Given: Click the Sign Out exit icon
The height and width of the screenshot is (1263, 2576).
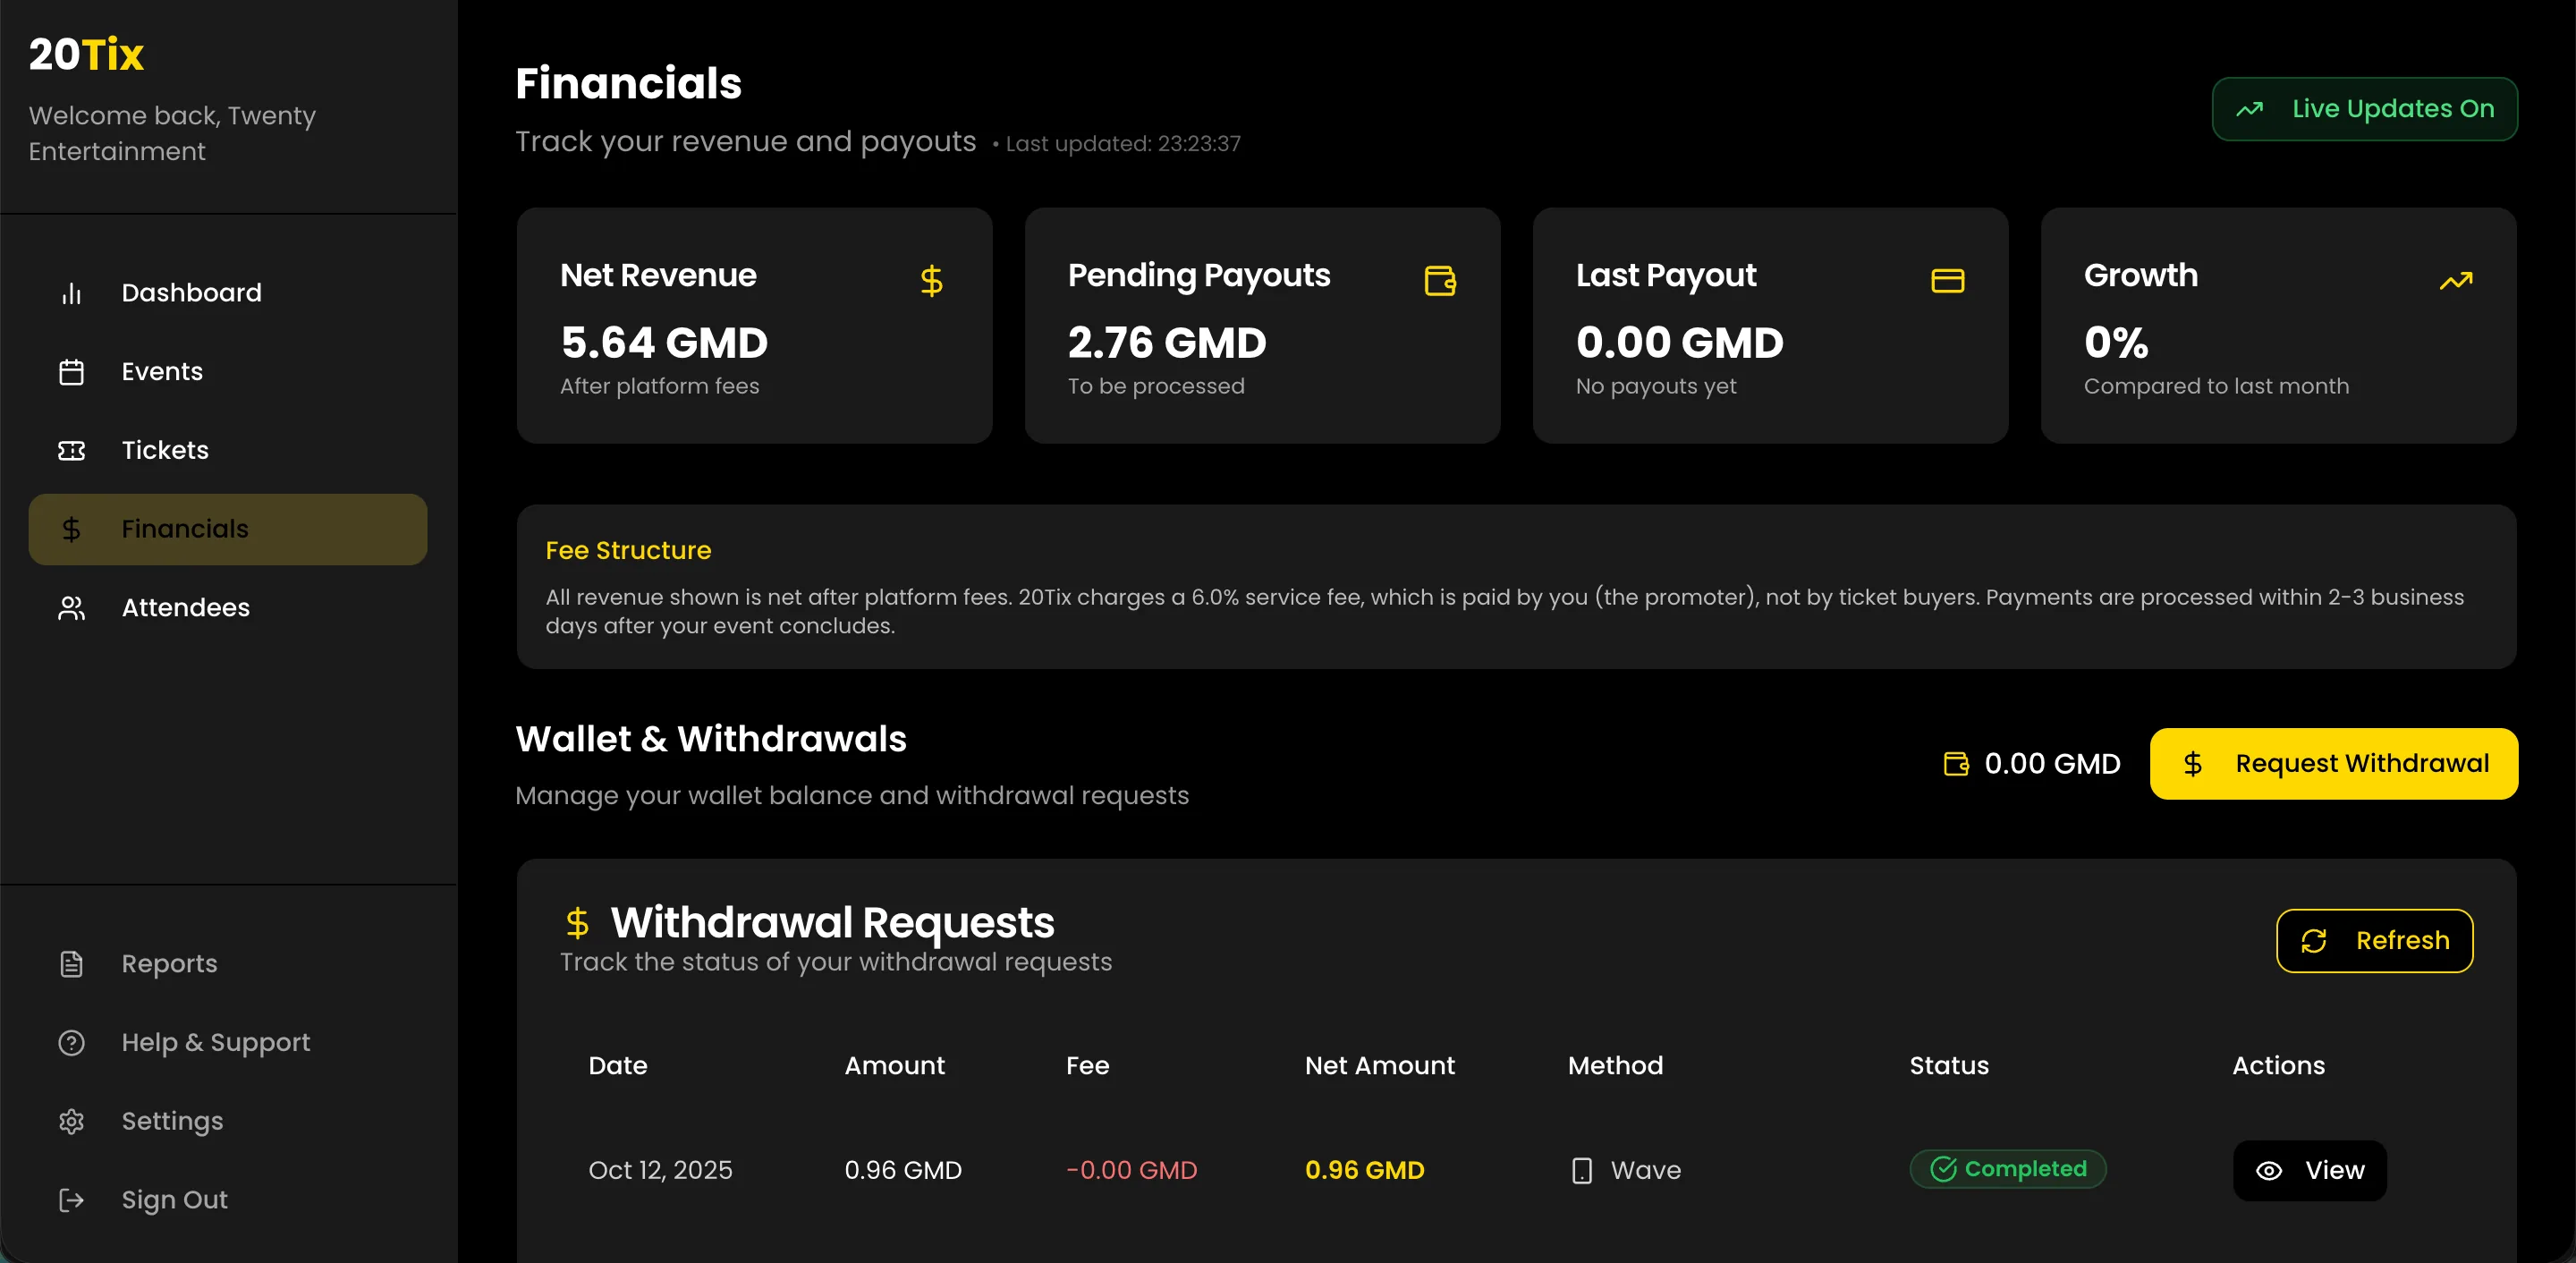Looking at the screenshot, I should [71, 1200].
